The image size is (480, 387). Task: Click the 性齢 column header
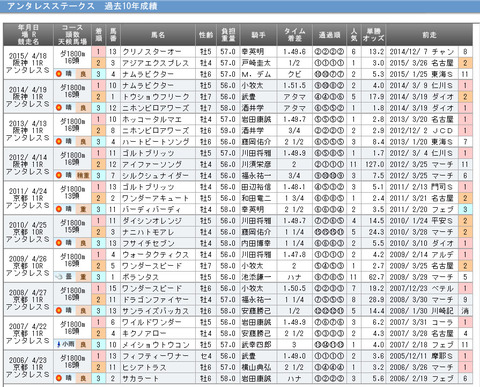click(206, 35)
